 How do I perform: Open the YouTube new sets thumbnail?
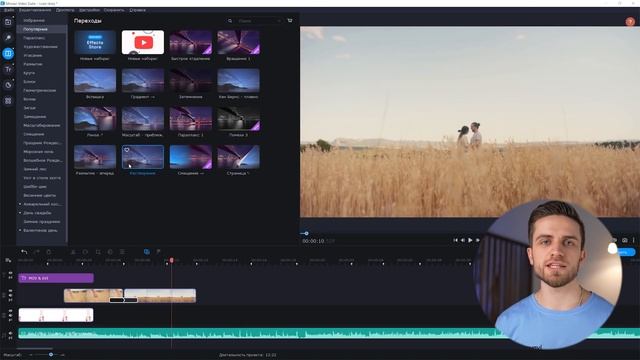pyautogui.click(x=143, y=42)
